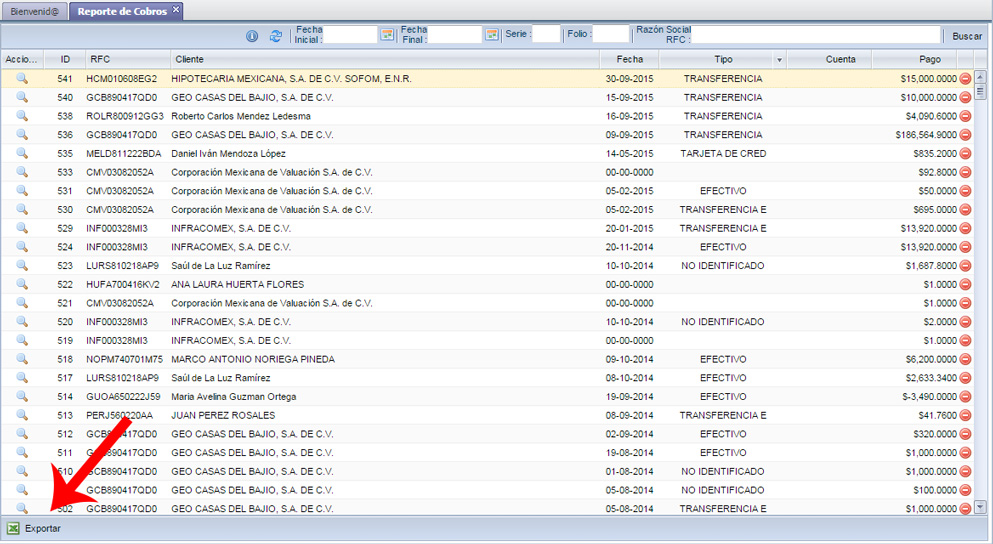
Task: Delete the row with ID 540
Action: (x=965, y=97)
